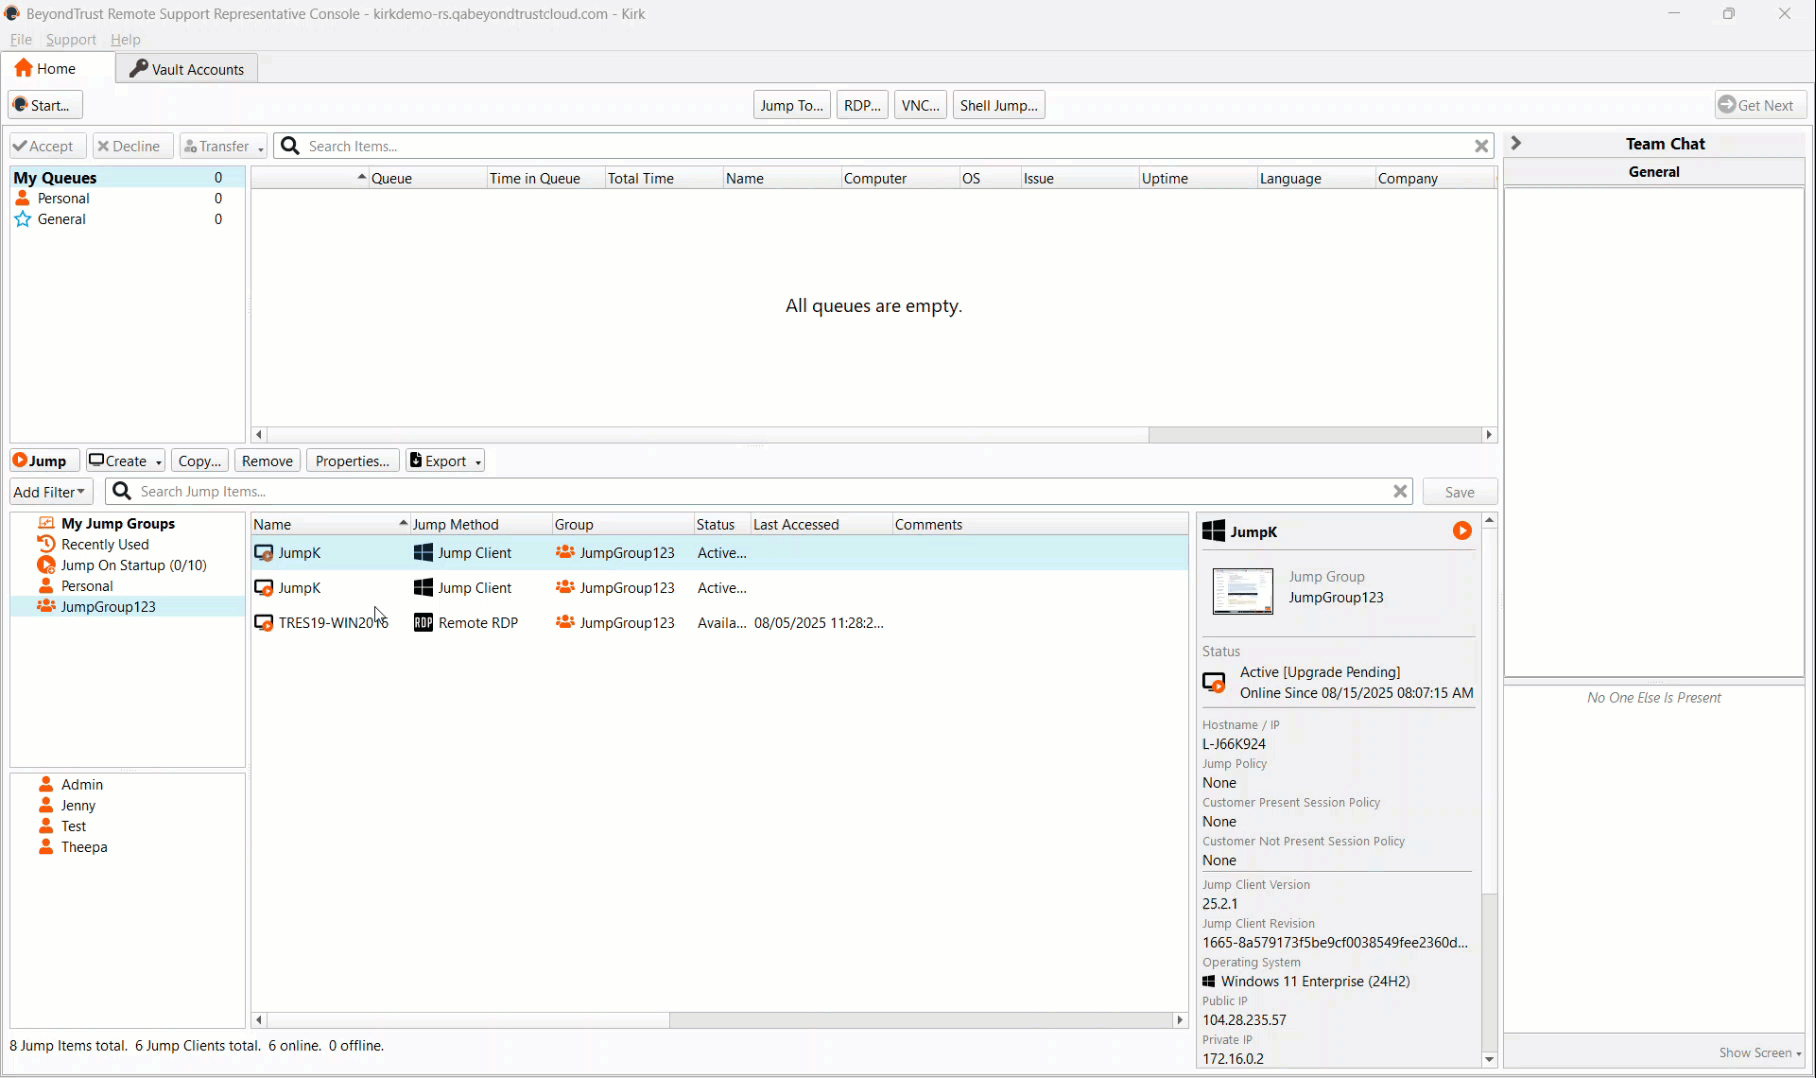Click the Copy... button
This screenshot has width=1816, height=1078.
point(200,461)
